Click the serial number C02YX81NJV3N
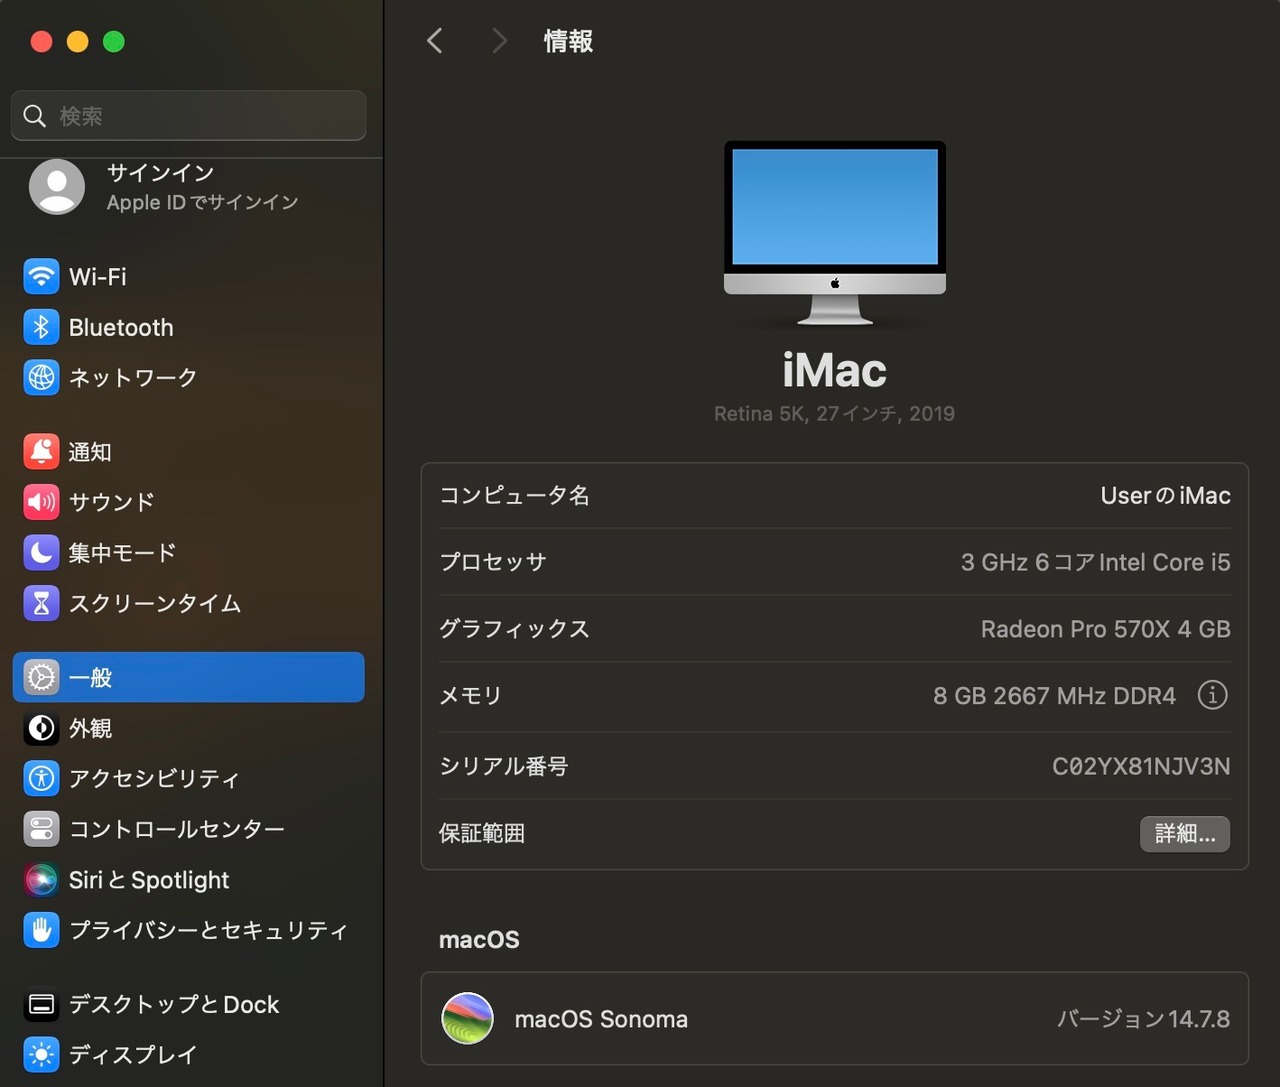1280x1087 pixels. tap(1141, 766)
